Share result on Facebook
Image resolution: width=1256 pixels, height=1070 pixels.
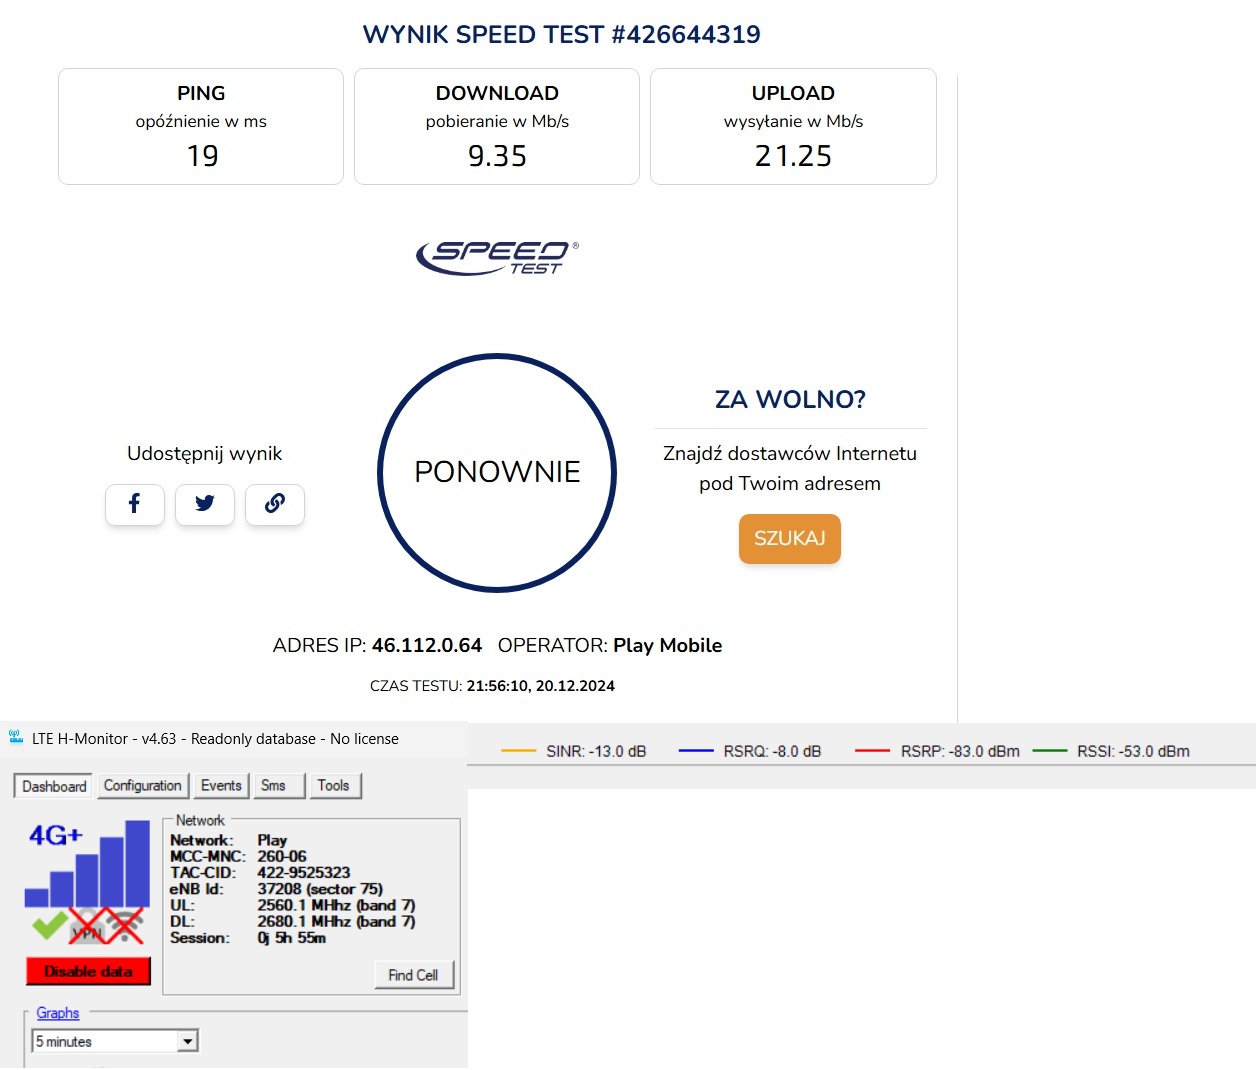[x=135, y=504]
